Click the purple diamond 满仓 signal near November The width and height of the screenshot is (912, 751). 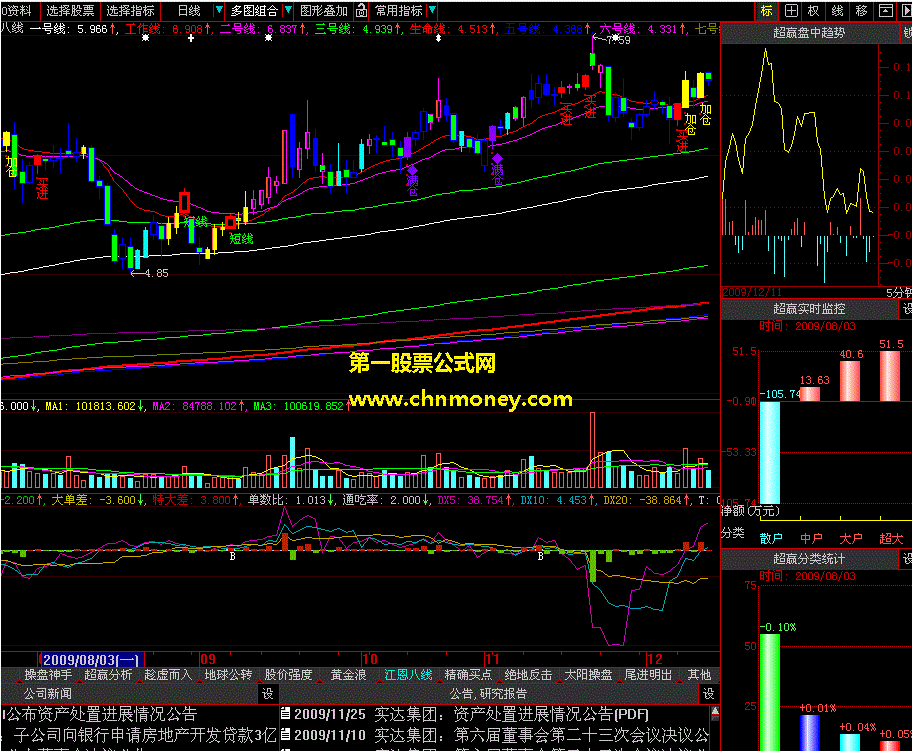tap(497, 158)
